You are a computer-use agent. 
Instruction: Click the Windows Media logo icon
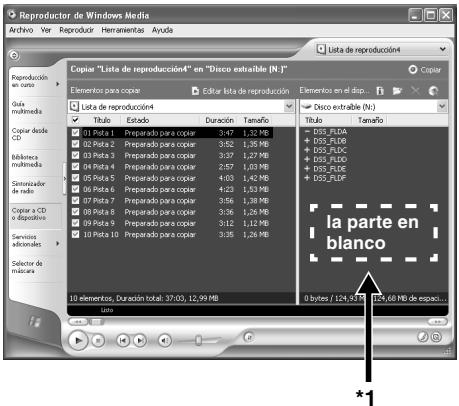tap(34, 321)
